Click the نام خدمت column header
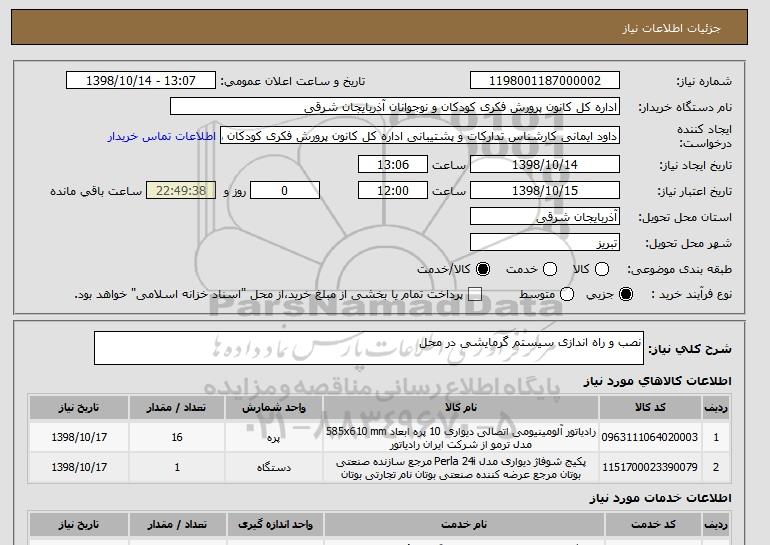 [x=464, y=524]
